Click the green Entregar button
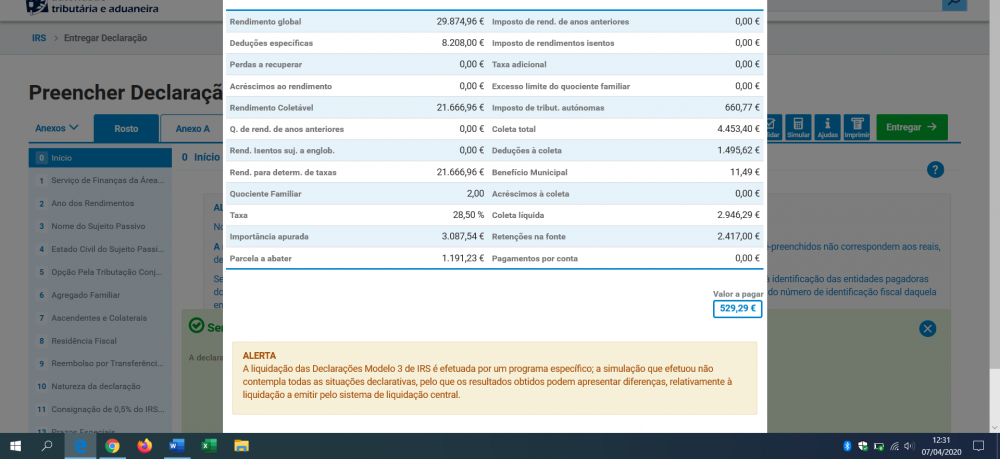This screenshot has width=1000, height=459. (x=912, y=128)
